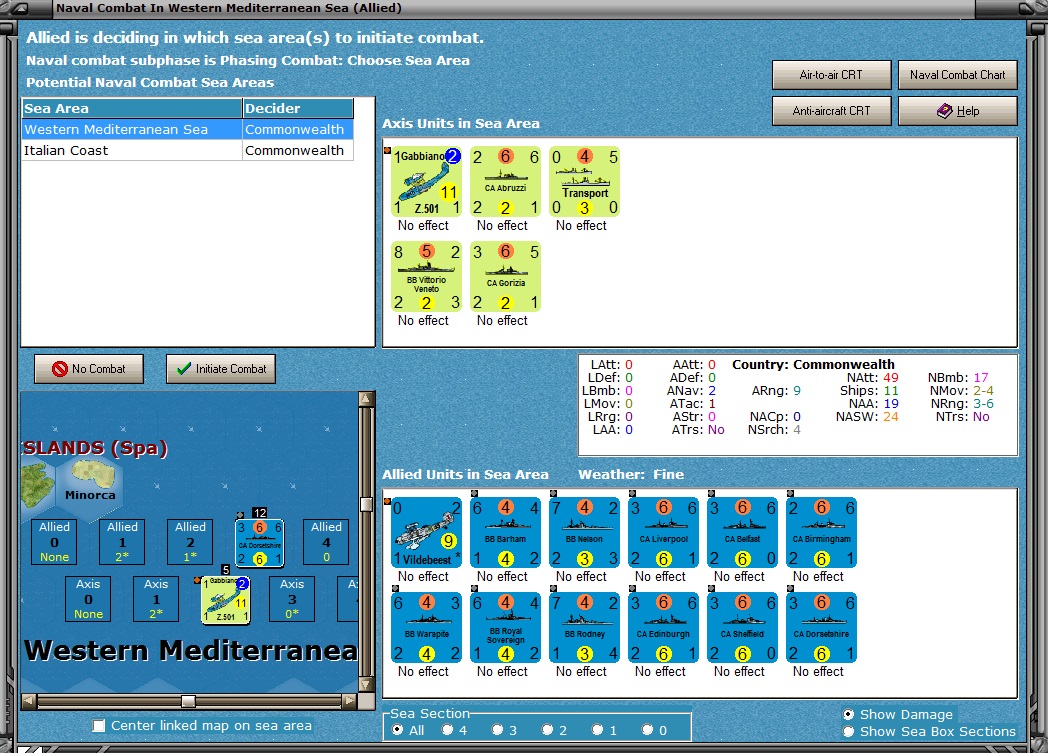1048x753 pixels.
Task: Select the CA Belfast cruiser counter
Action: click(x=742, y=533)
